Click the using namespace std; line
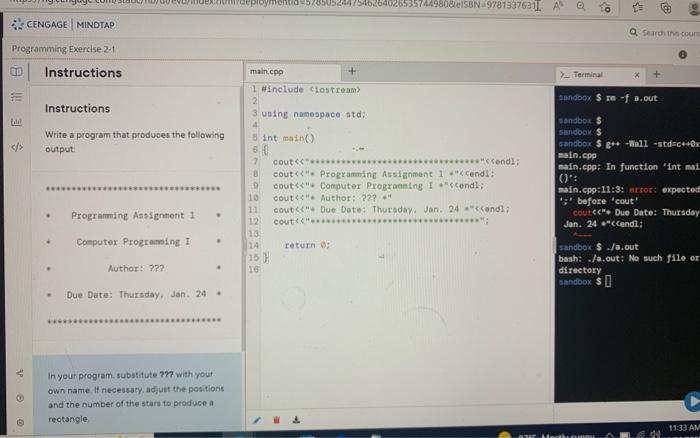 [x=313, y=114]
